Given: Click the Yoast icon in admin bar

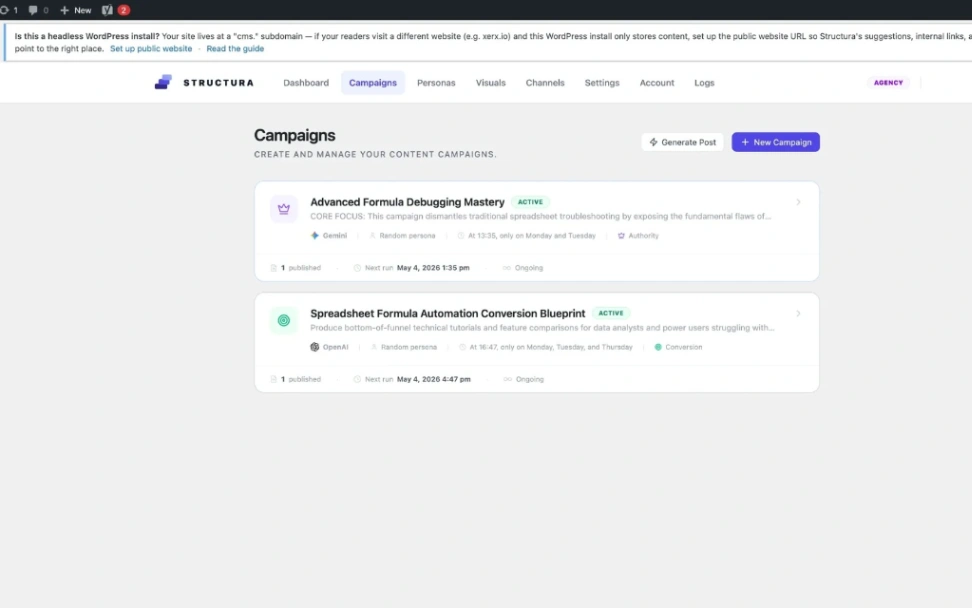Looking at the screenshot, I should pyautogui.click(x=107, y=10).
